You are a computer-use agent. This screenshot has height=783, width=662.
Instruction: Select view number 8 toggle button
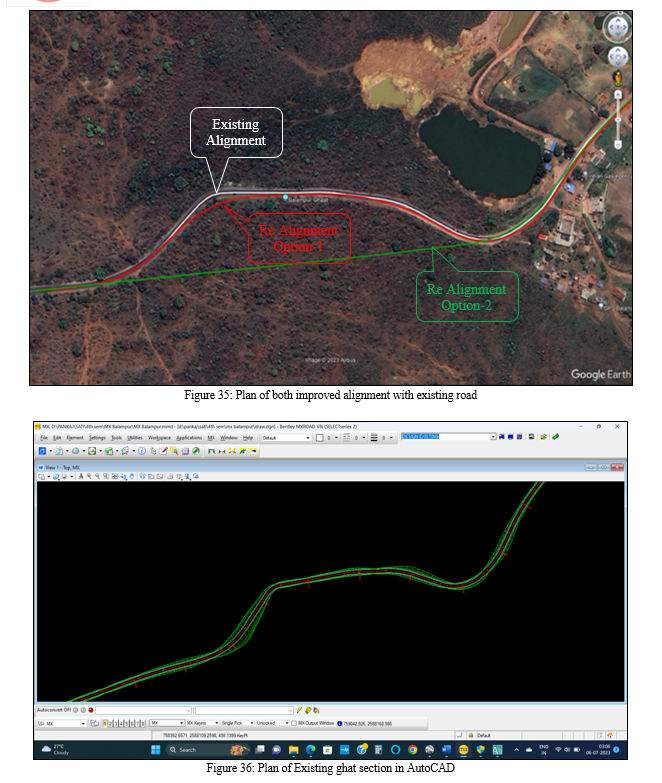point(143,724)
